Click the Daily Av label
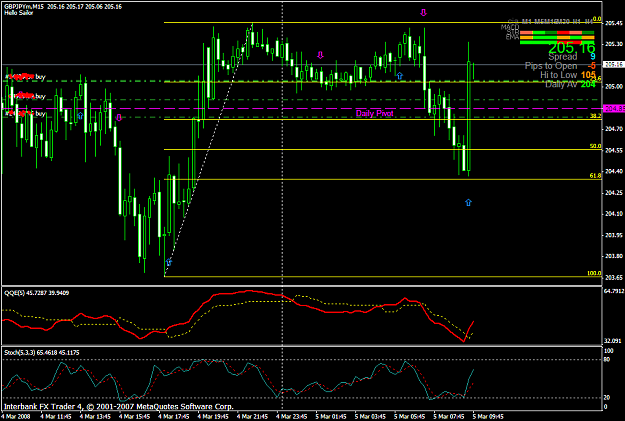This screenshot has width=625, height=421. click(x=561, y=84)
